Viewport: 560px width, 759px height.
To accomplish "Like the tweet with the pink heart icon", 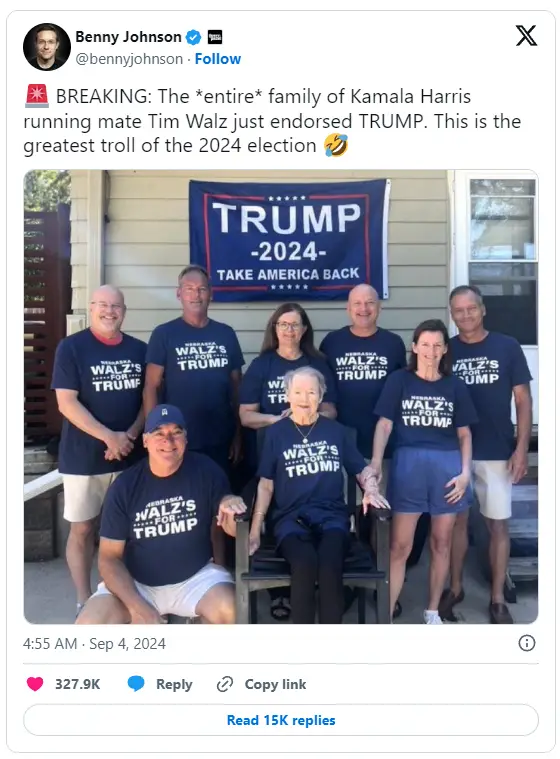I will (35, 684).
